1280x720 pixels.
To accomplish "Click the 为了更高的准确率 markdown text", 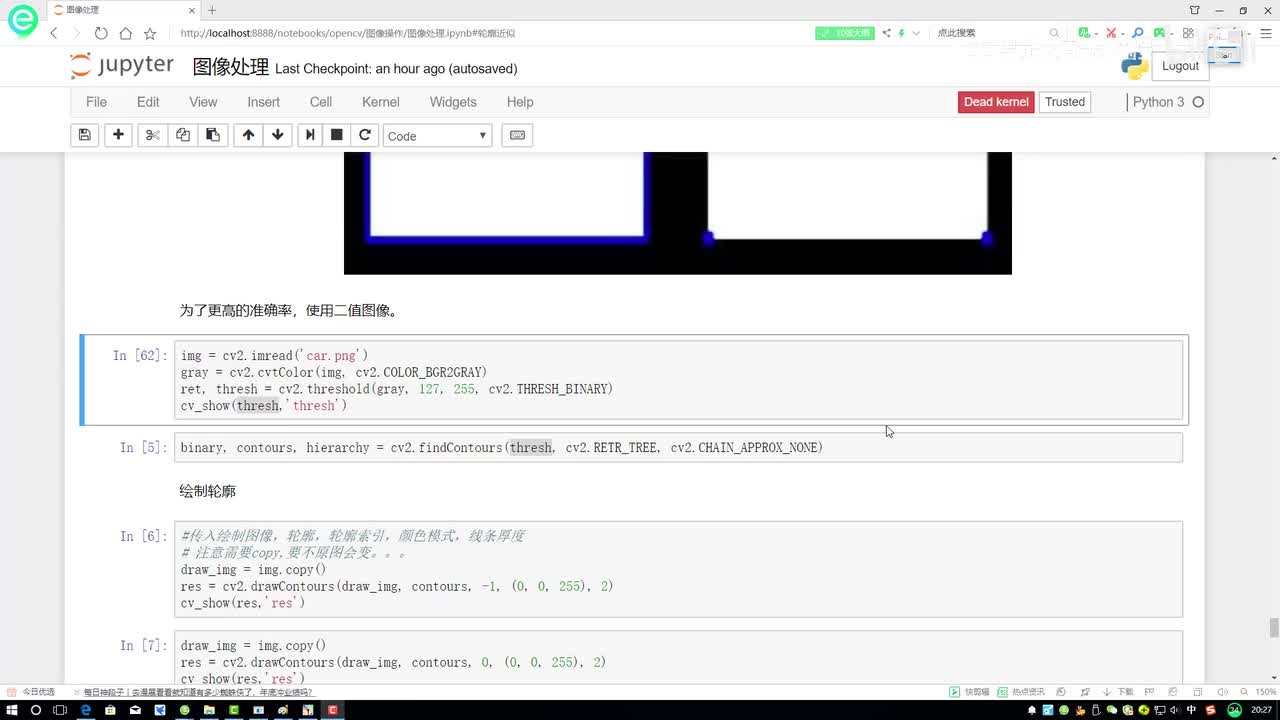I will pos(290,311).
